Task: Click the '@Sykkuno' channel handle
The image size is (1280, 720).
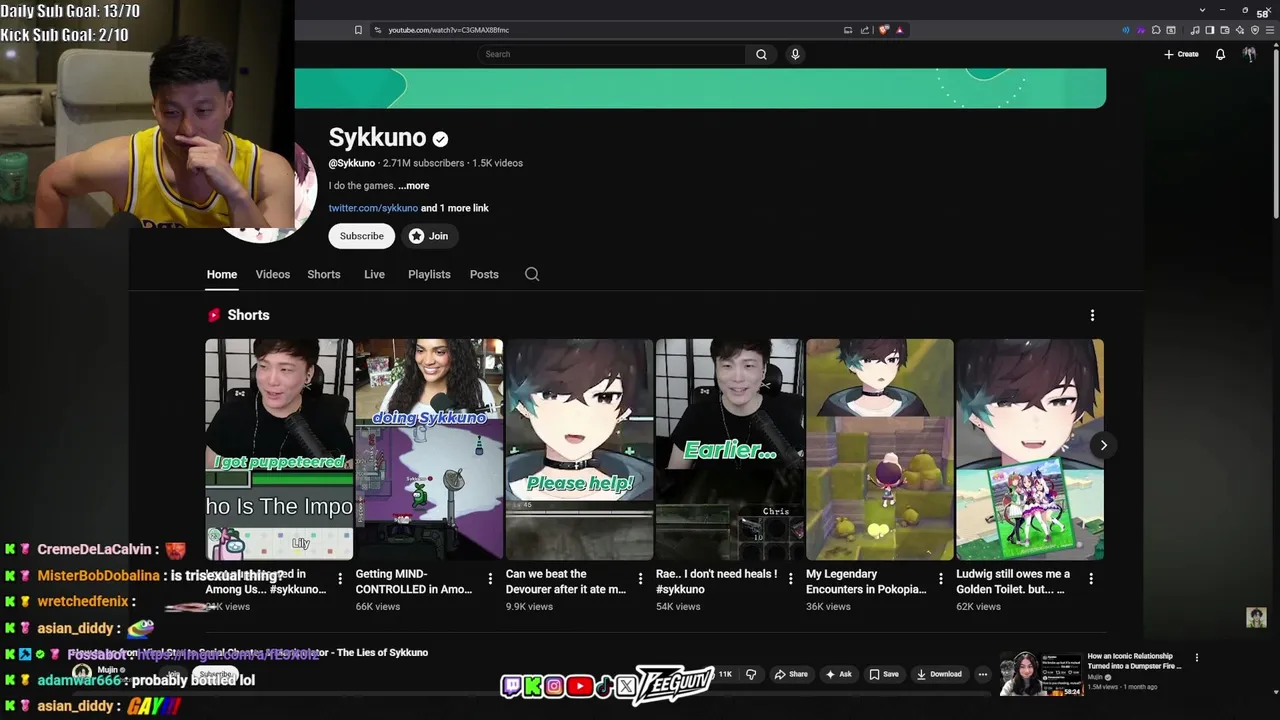Action: point(352,163)
